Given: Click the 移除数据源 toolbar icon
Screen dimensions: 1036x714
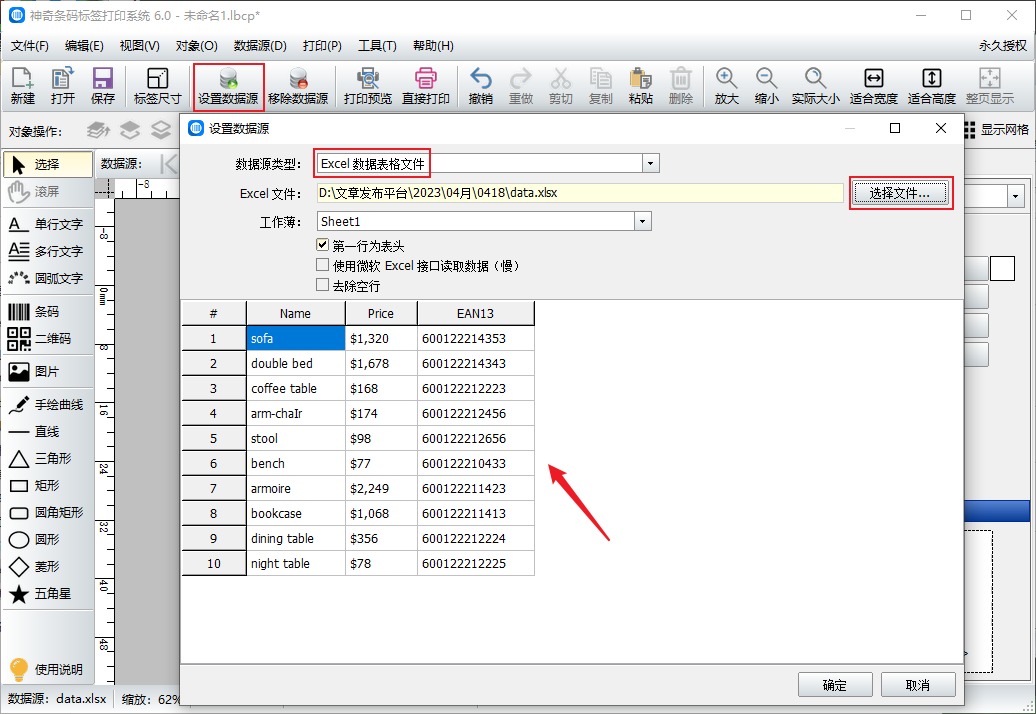Looking at the screenshot, I should click(298, 80).
